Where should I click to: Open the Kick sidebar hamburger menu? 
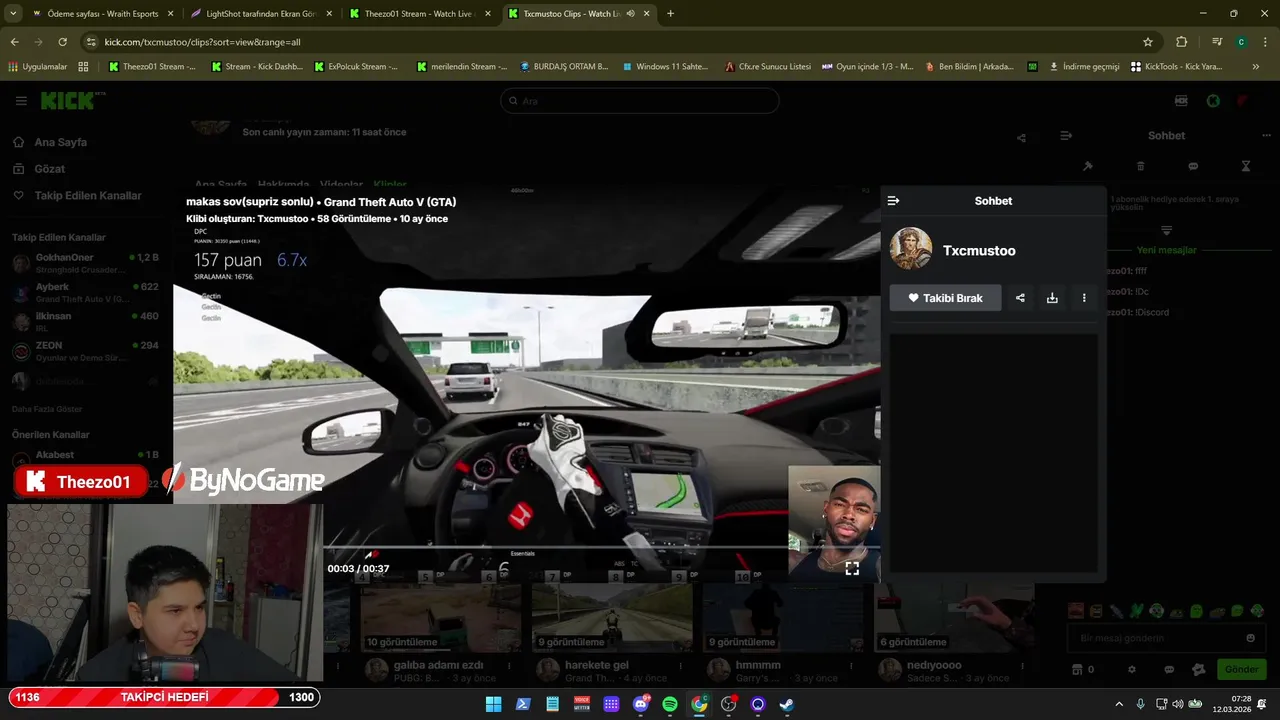point(21,101)
